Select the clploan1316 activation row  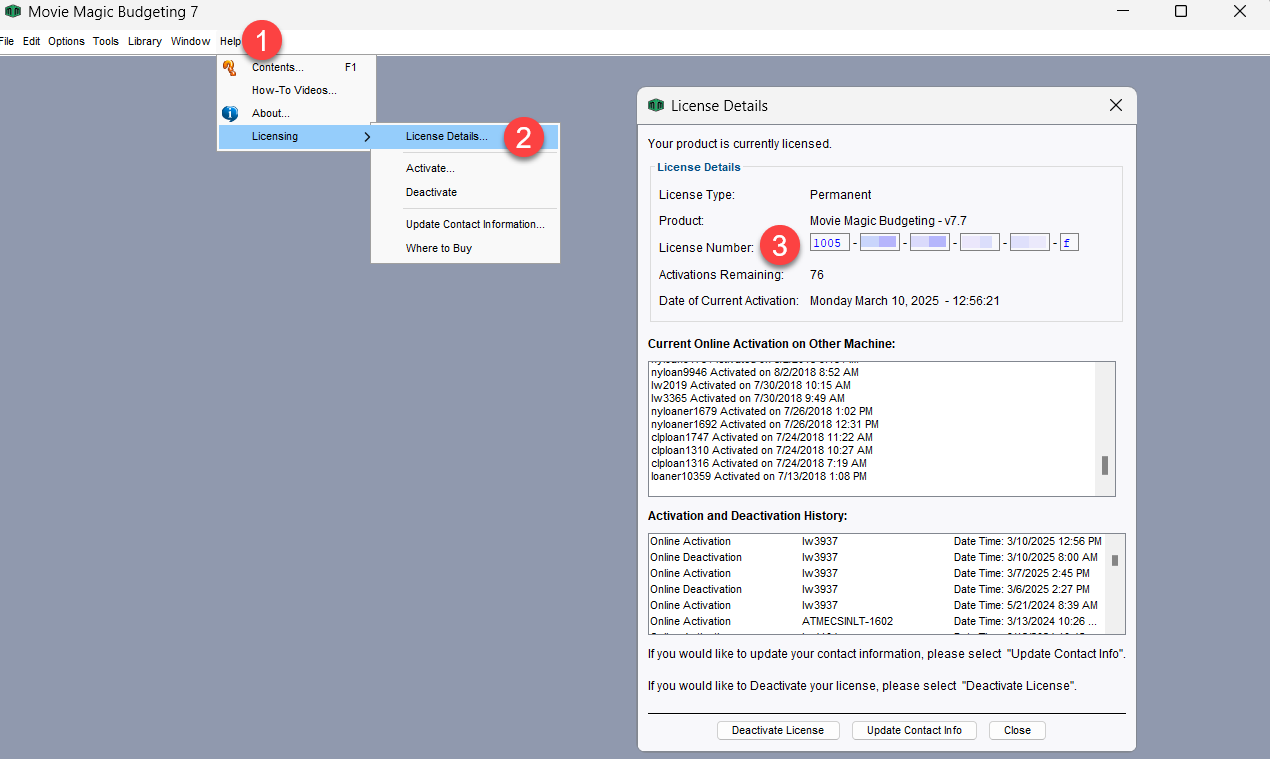click(871, 463)
